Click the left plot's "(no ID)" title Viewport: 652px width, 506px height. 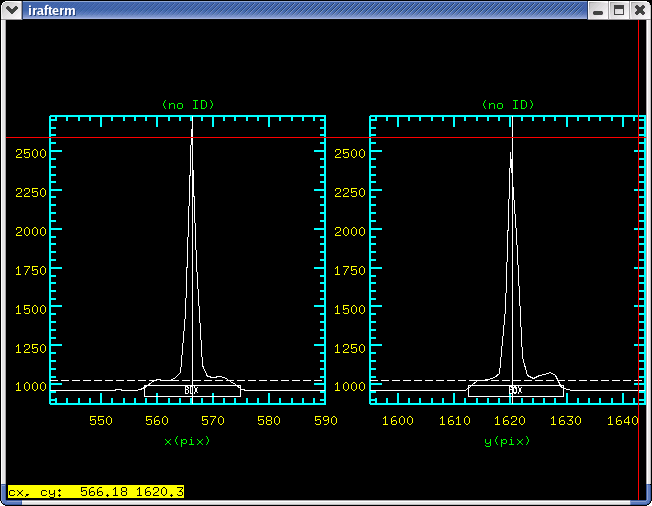pos(188,105)
